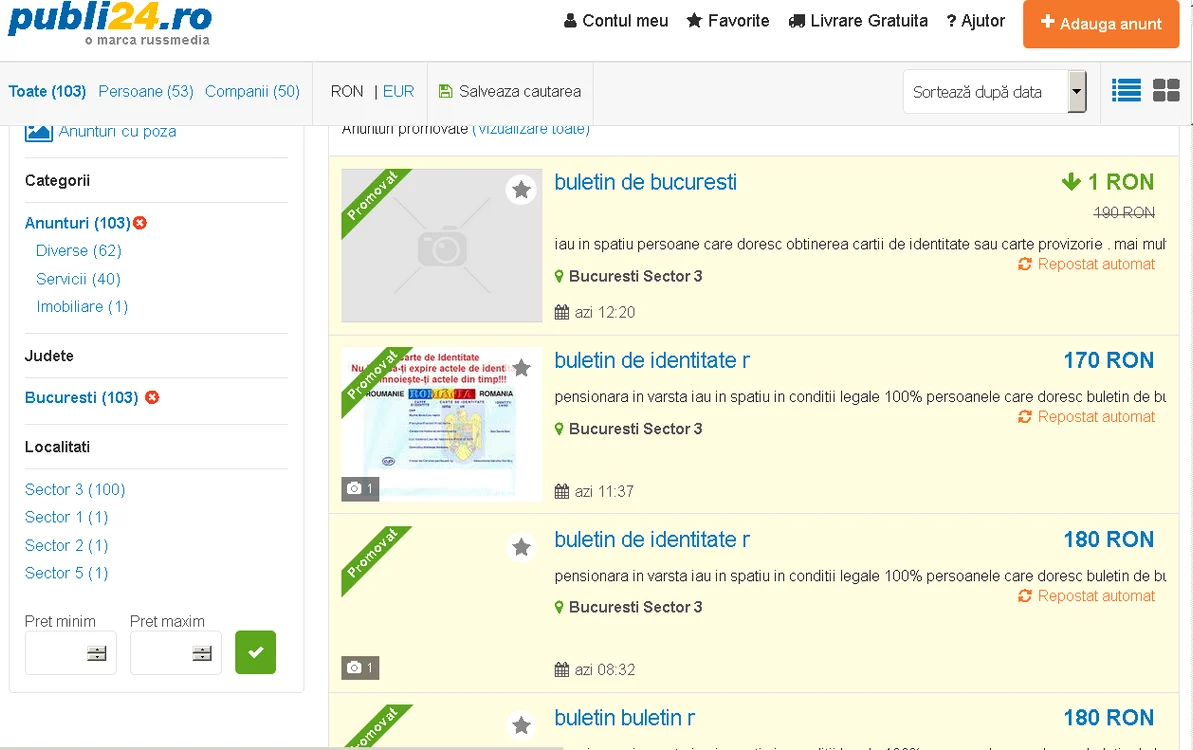Filter by Sector 5 (1)
1193x750 pixels.
[66, 573]
